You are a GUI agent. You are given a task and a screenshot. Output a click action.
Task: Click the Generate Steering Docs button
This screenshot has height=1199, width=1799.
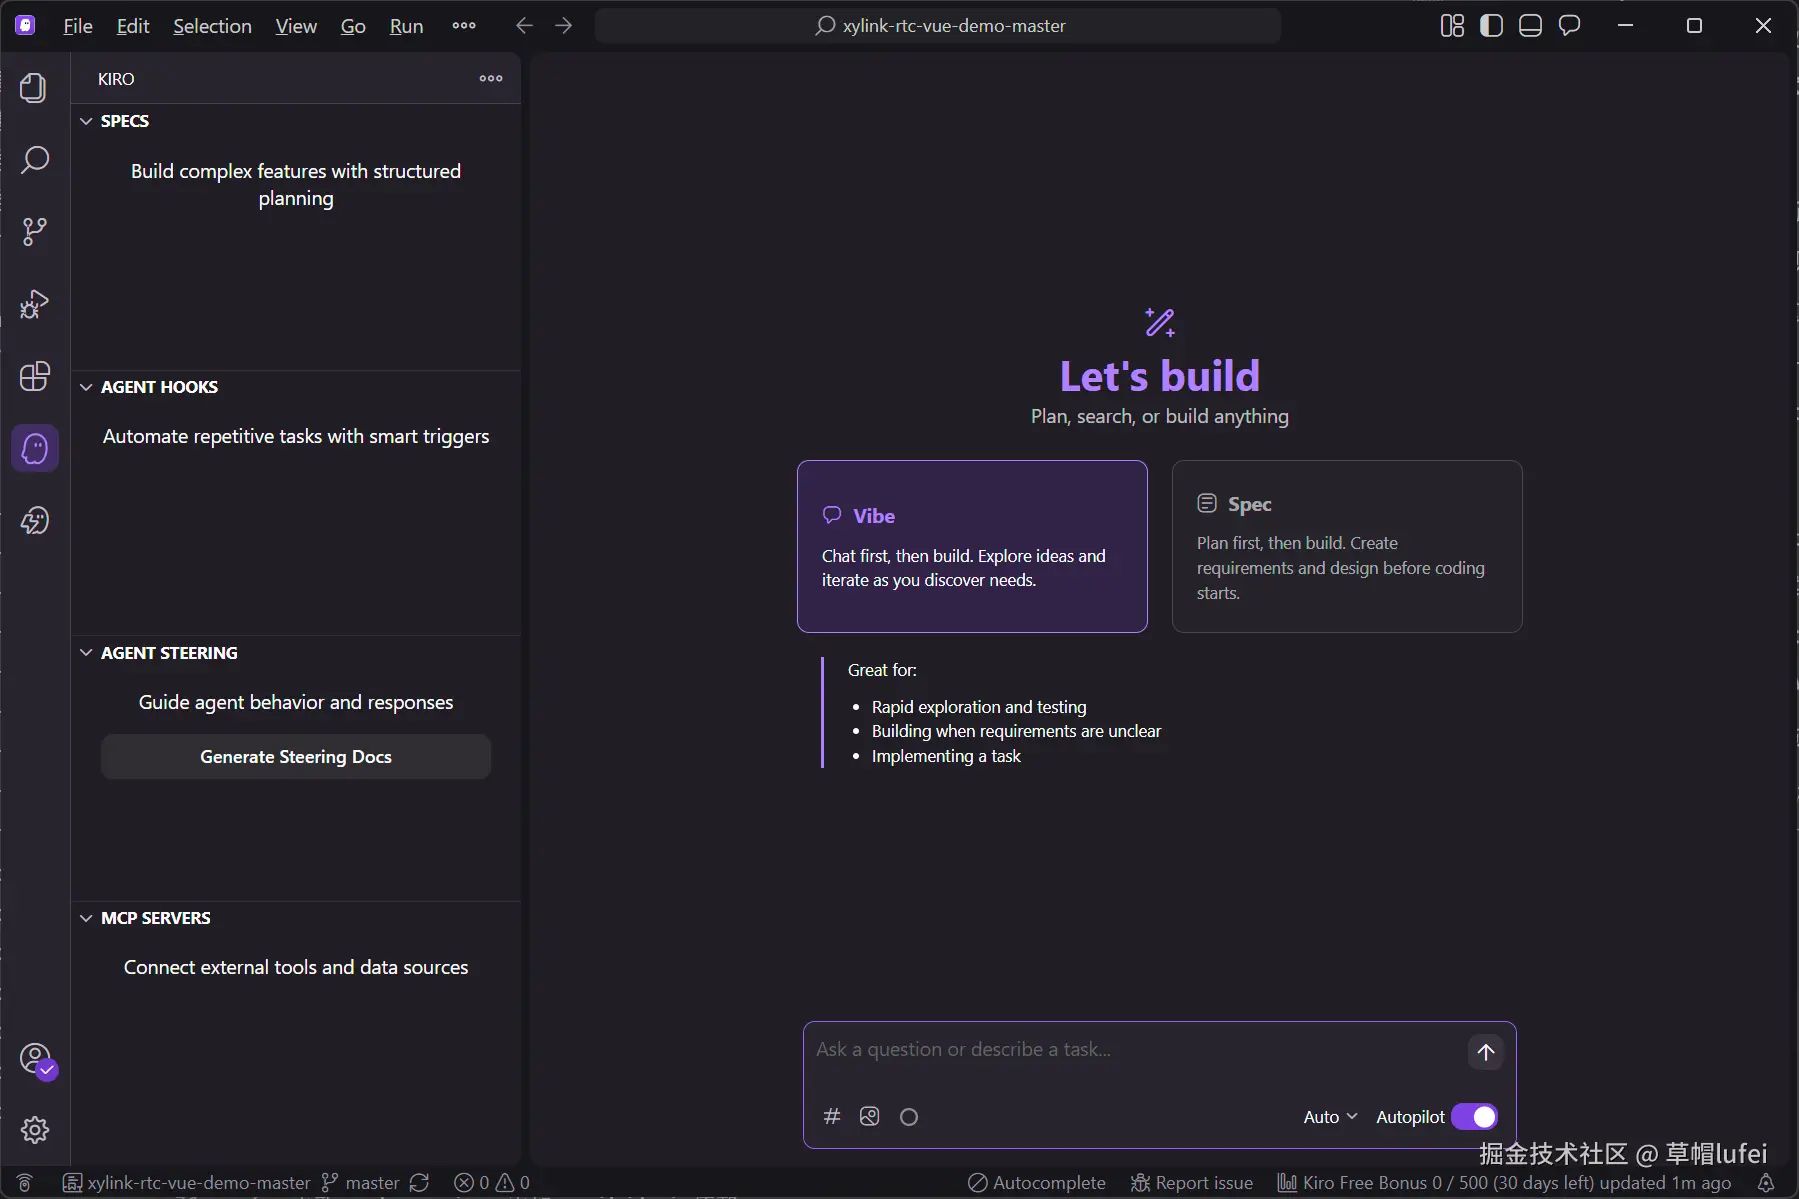296,757
